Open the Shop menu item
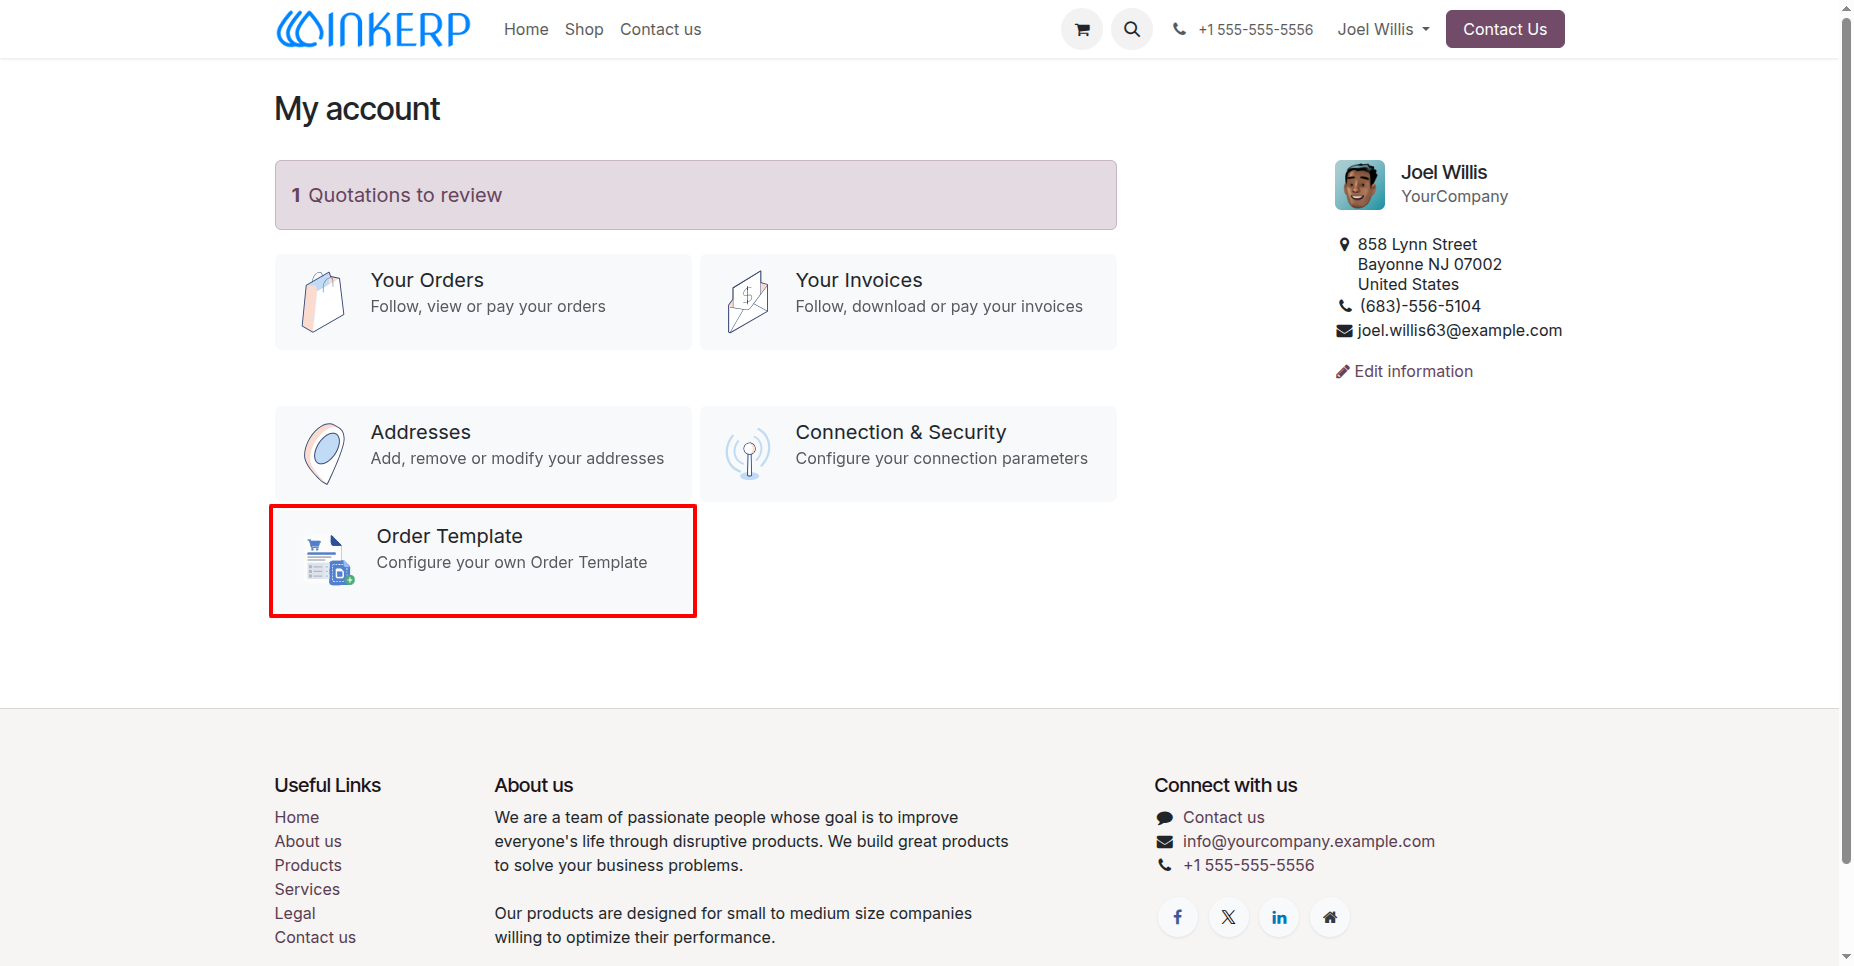The height and width of the screenshot is (966, 1854). click(584, 29)
